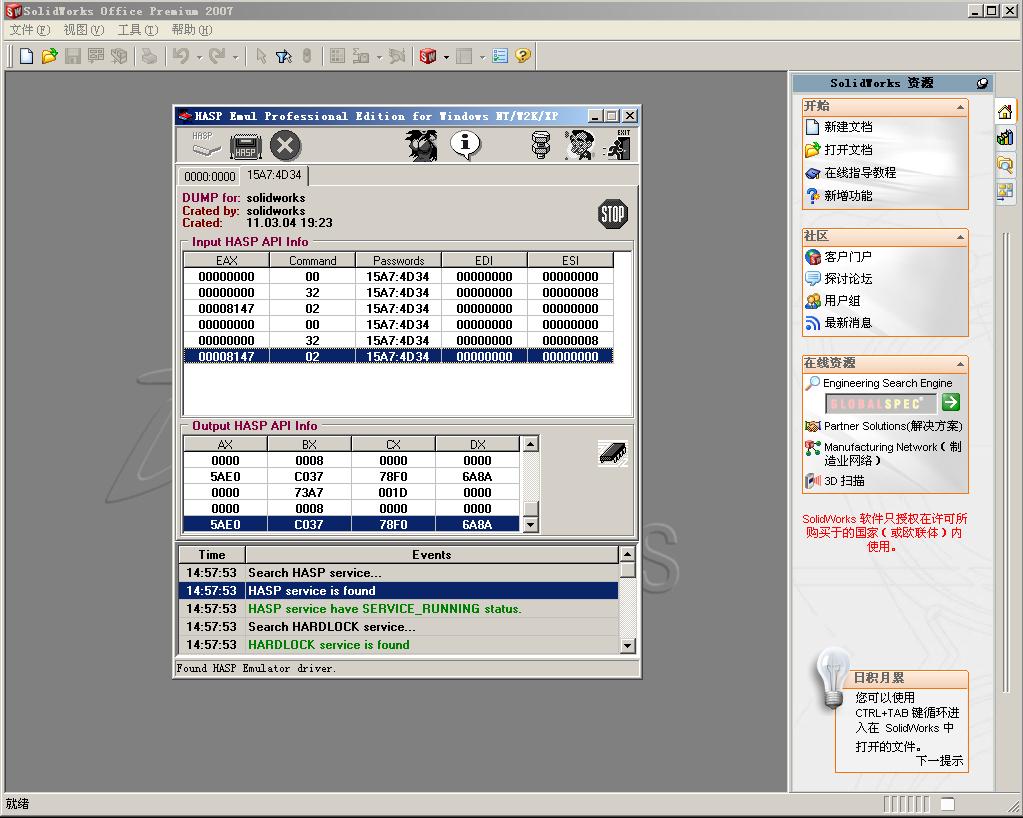Switch to the 0000:0000 tab
Screen dimensions: 1023x818
pyautogui.click(x=209, y=176)
